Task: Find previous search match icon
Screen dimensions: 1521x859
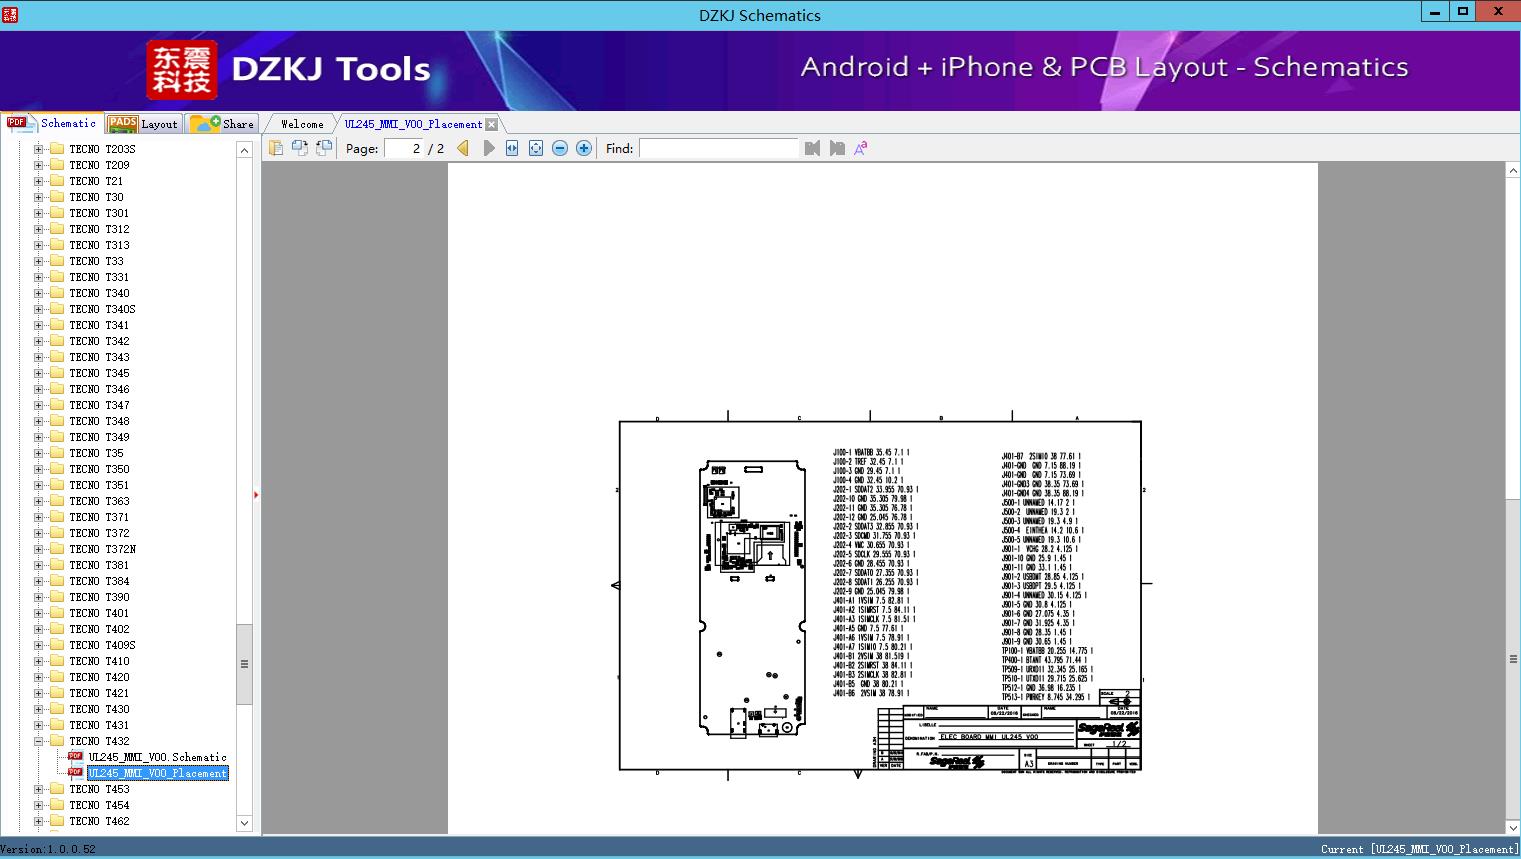Action: [x=812, y=148]
